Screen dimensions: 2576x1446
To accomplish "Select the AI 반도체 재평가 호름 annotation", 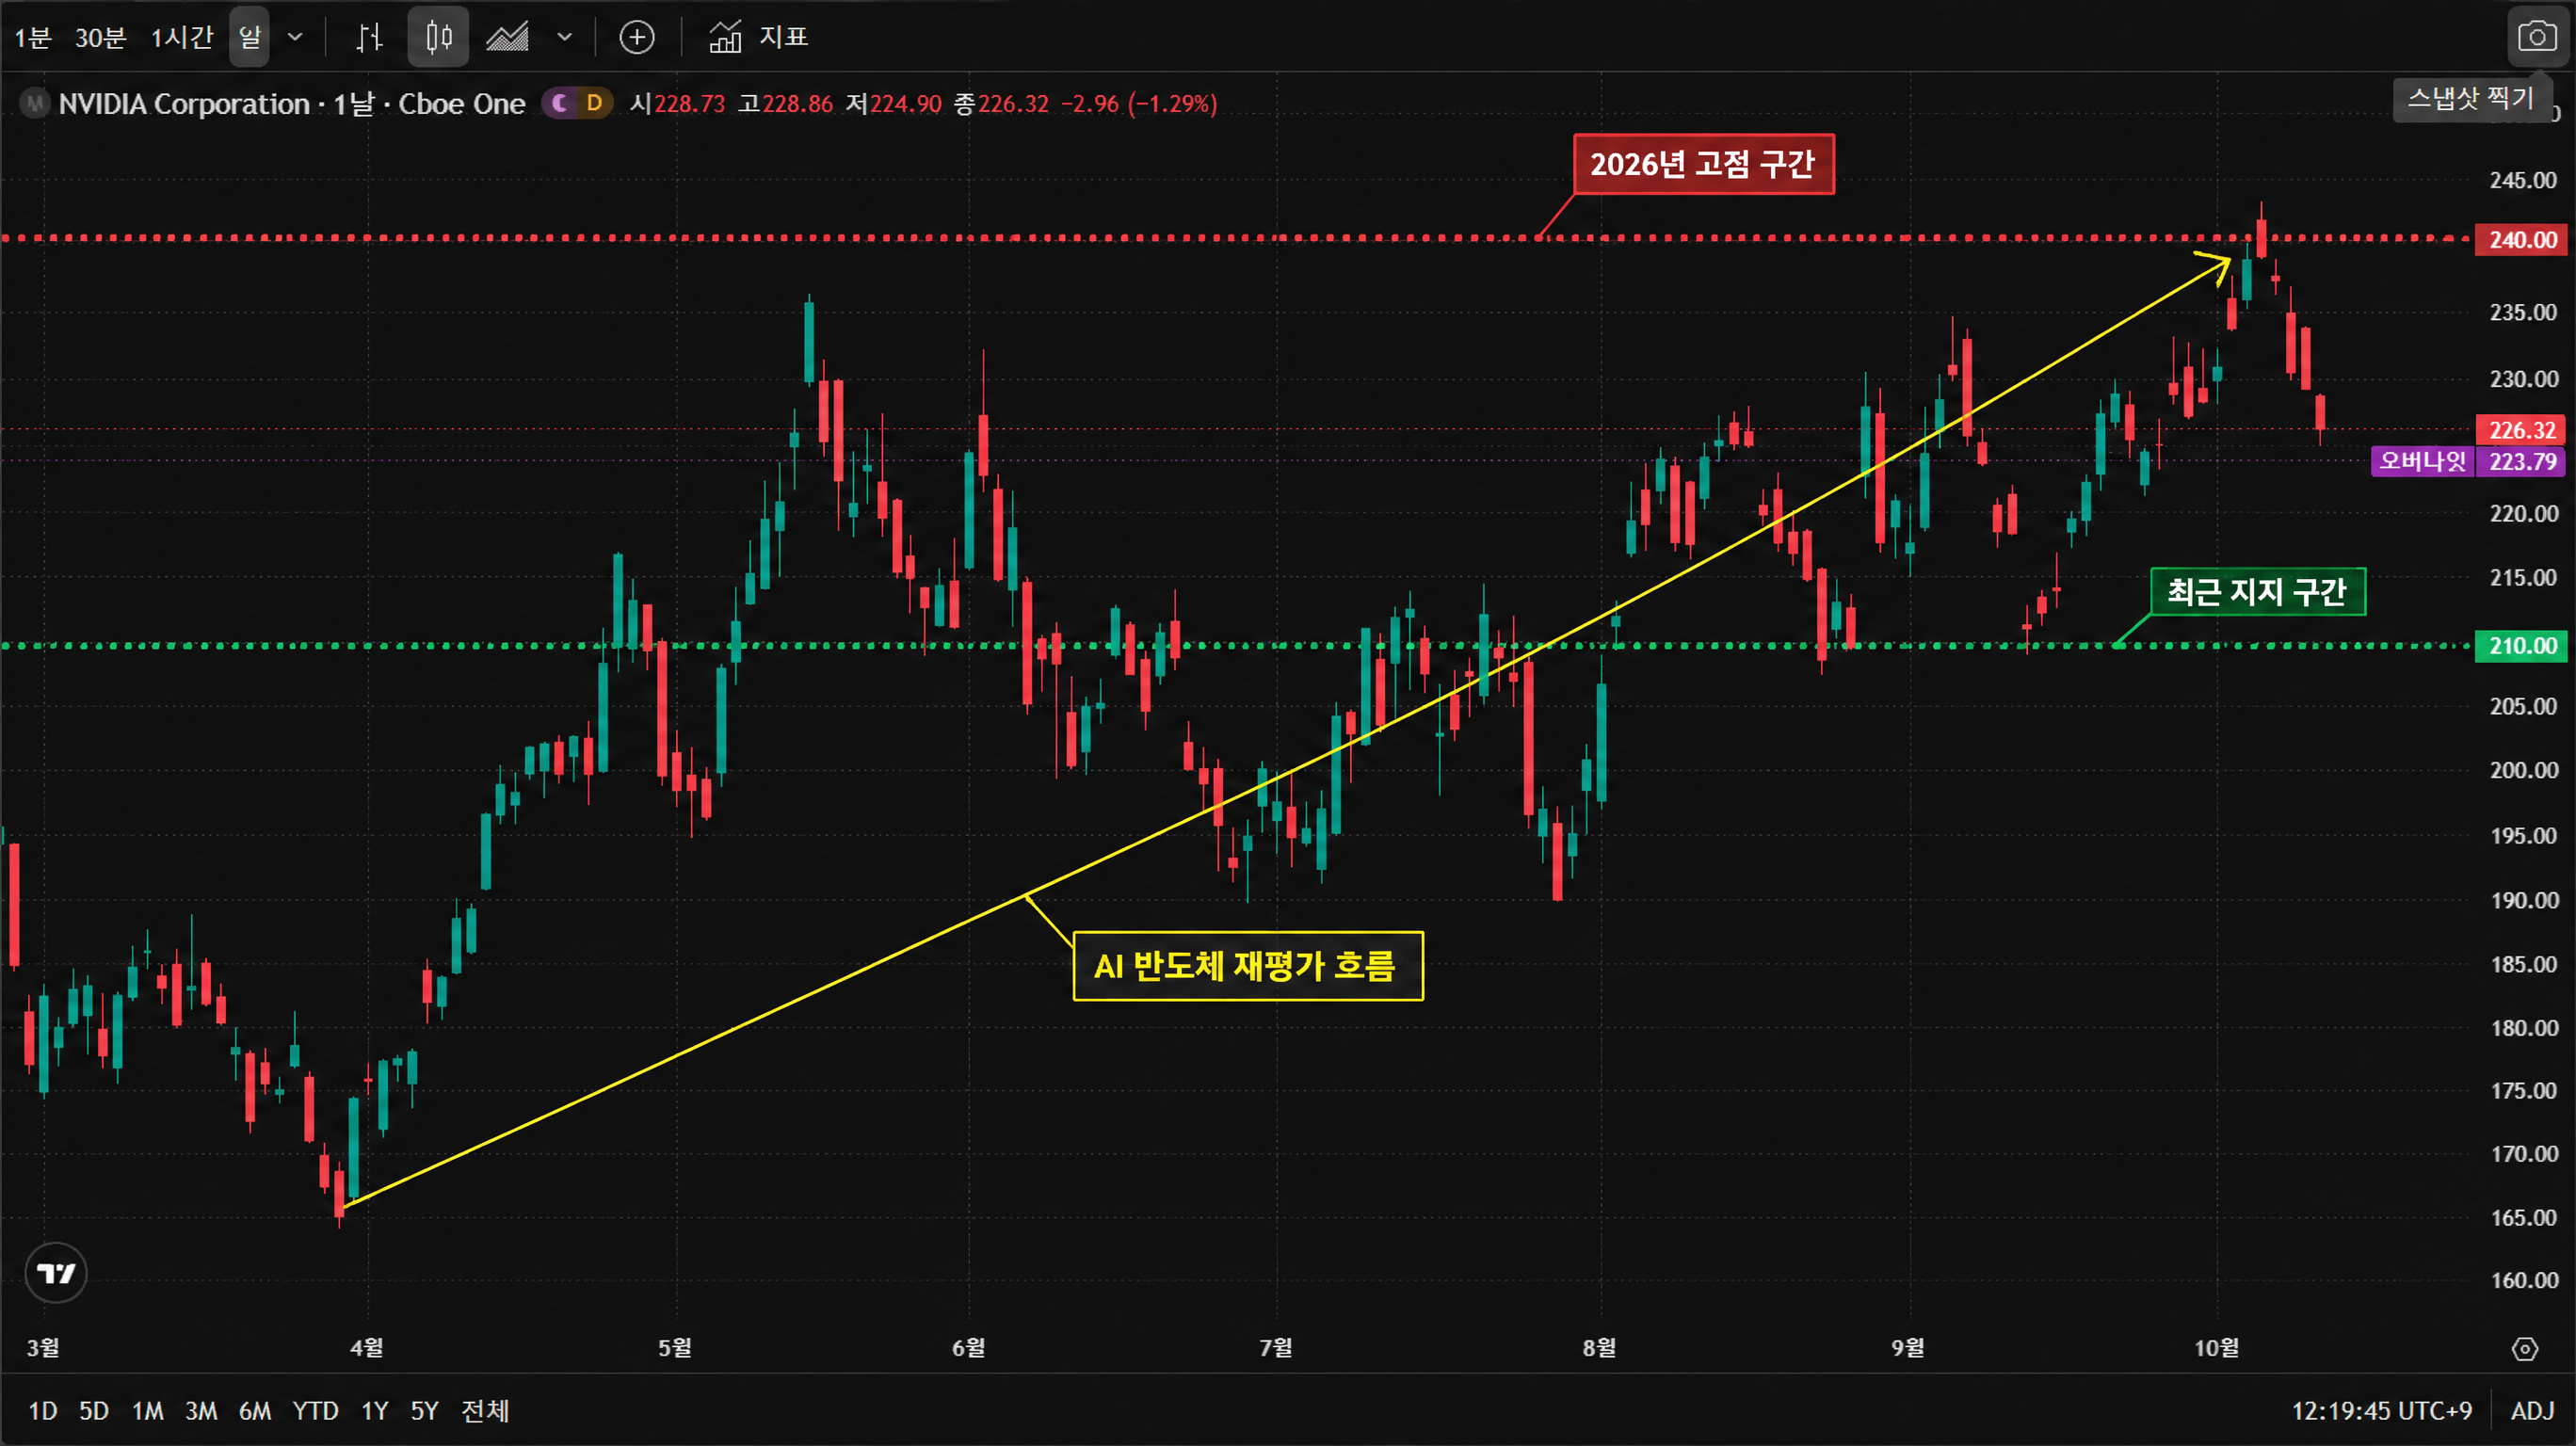I will pos(1248,966).
